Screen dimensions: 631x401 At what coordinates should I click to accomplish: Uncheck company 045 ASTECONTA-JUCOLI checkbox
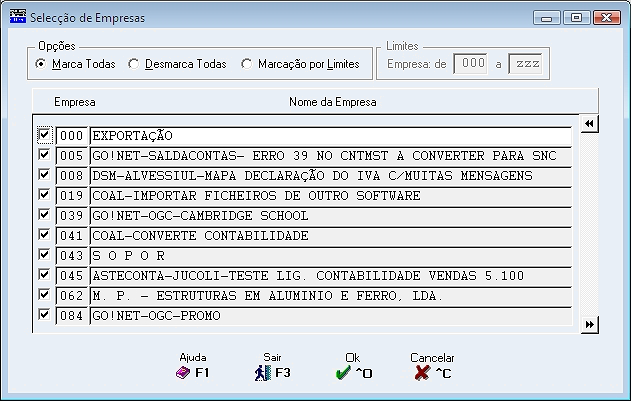coord(44,275)
